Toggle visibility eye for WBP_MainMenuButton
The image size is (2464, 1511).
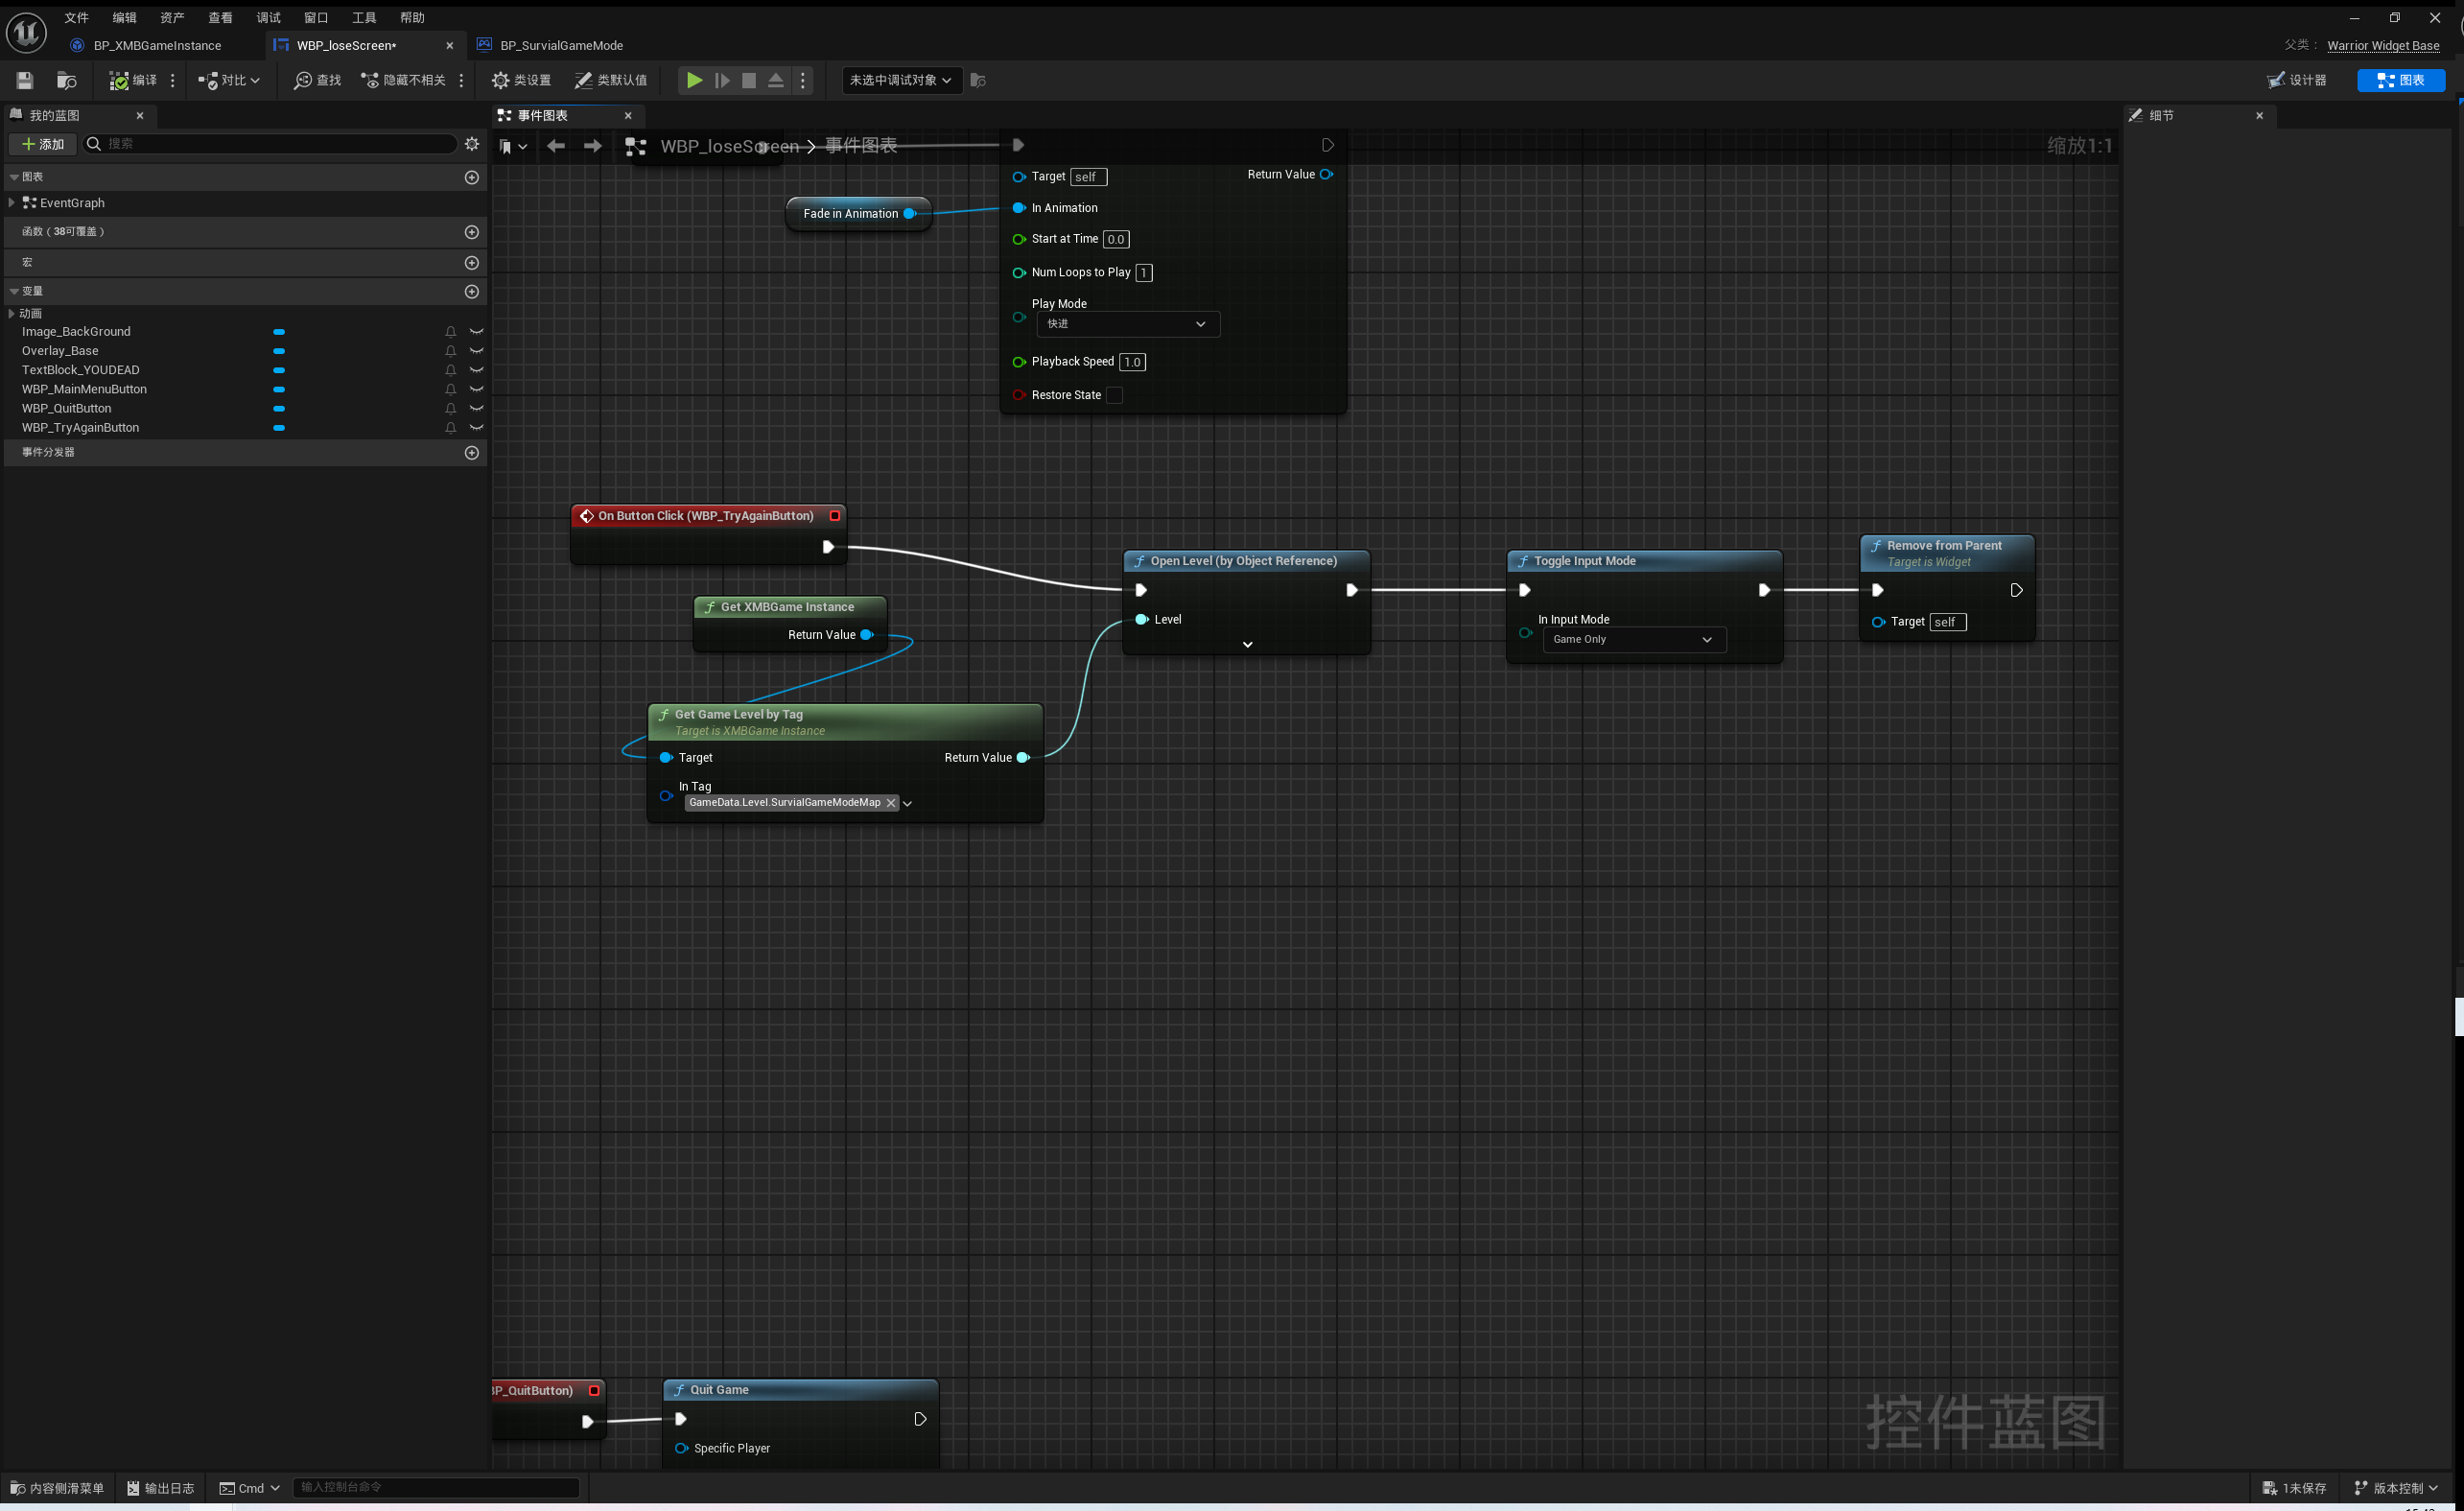pos(476,390)
